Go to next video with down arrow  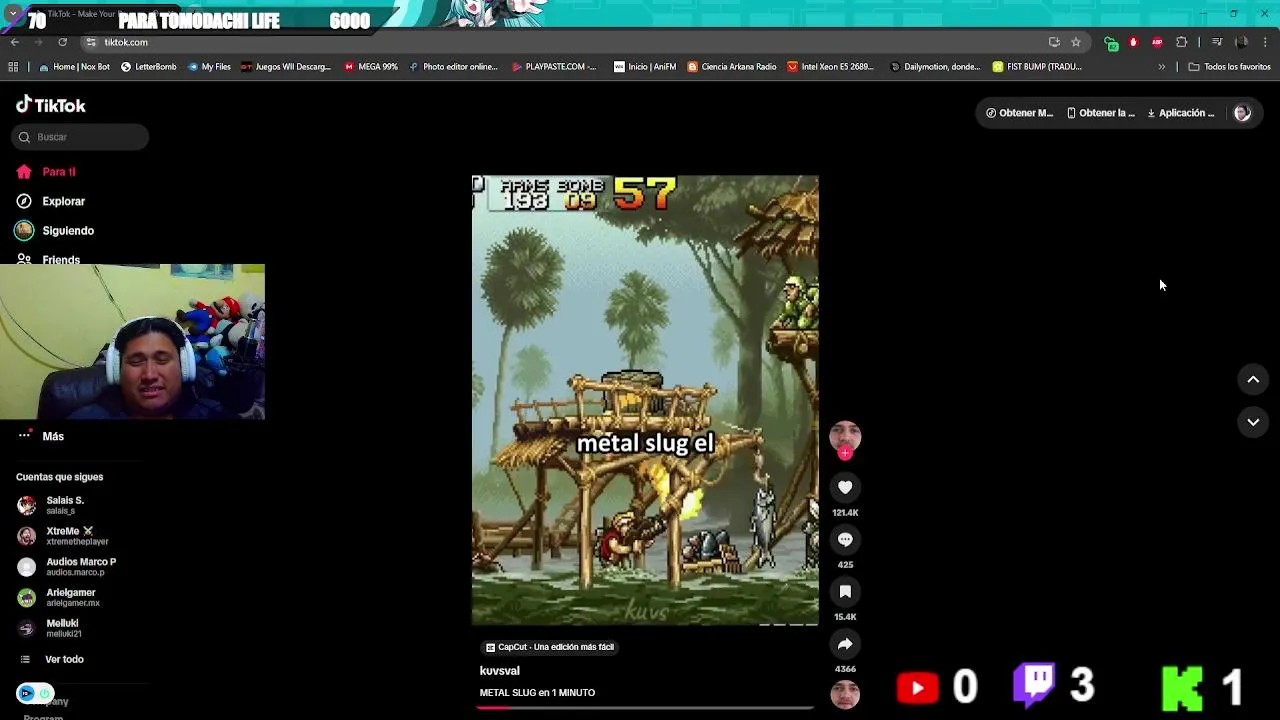1253,422
